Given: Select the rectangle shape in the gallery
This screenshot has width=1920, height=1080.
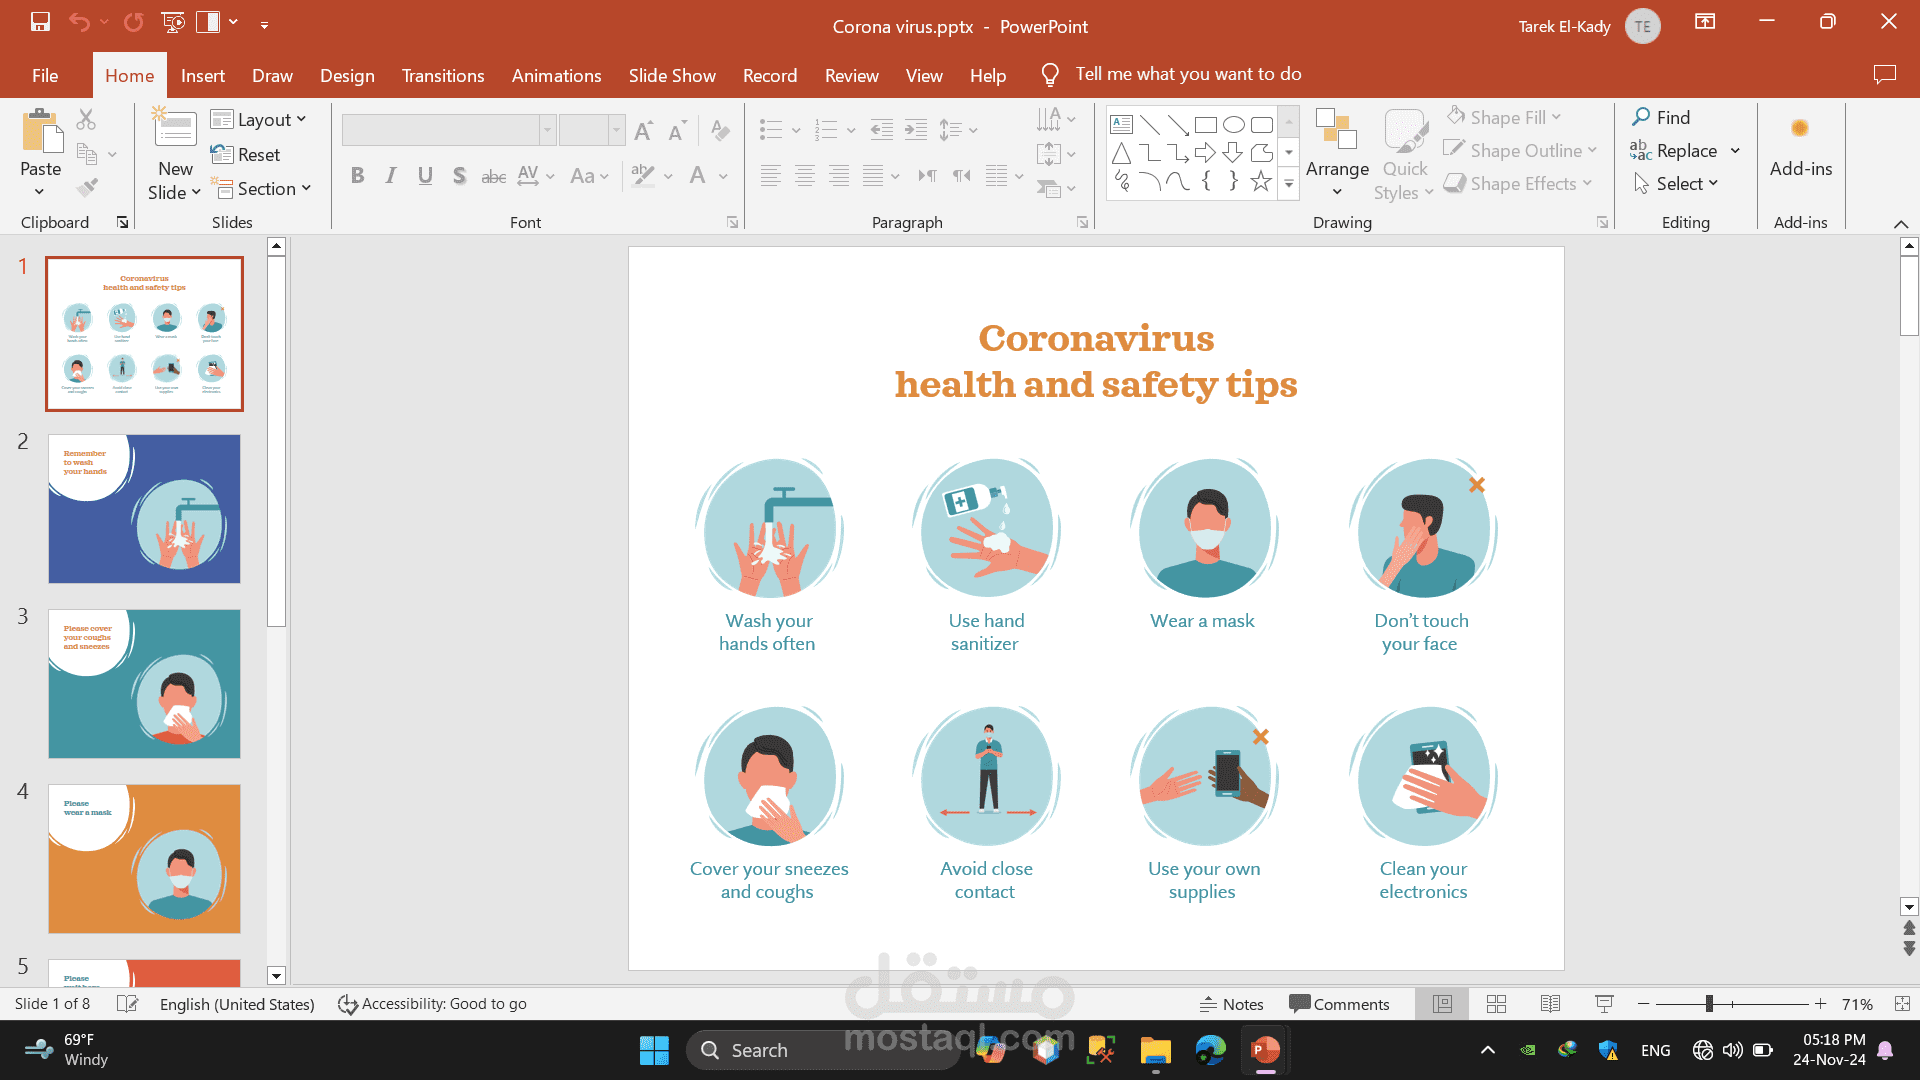Looking at the screenshot, I should point(1206,125).
